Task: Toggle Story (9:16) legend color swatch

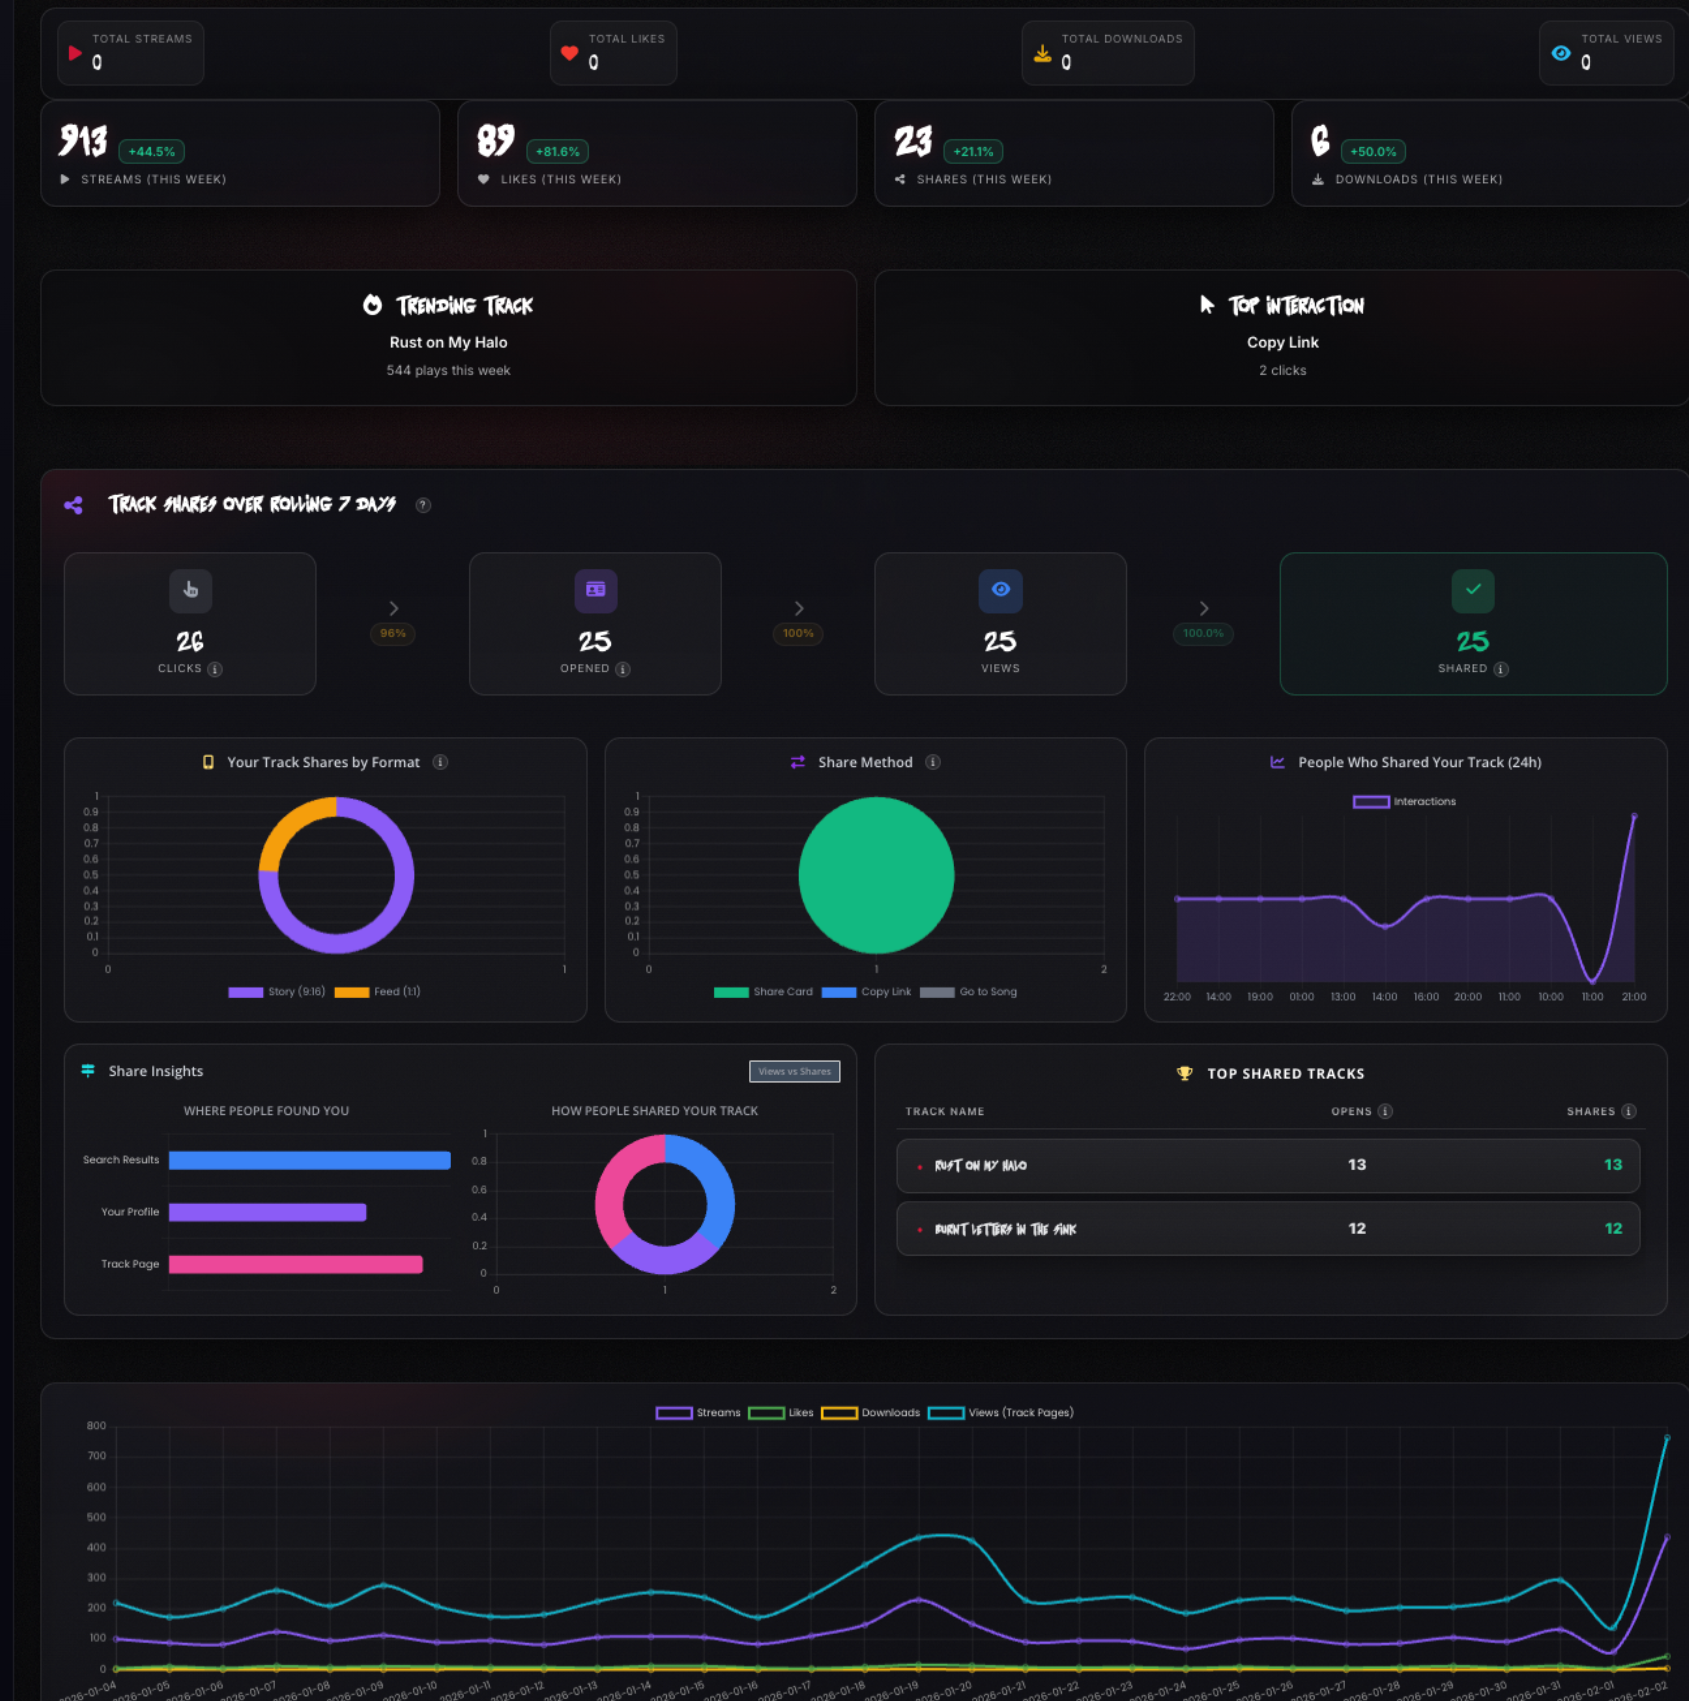Action: click(246, 992)
